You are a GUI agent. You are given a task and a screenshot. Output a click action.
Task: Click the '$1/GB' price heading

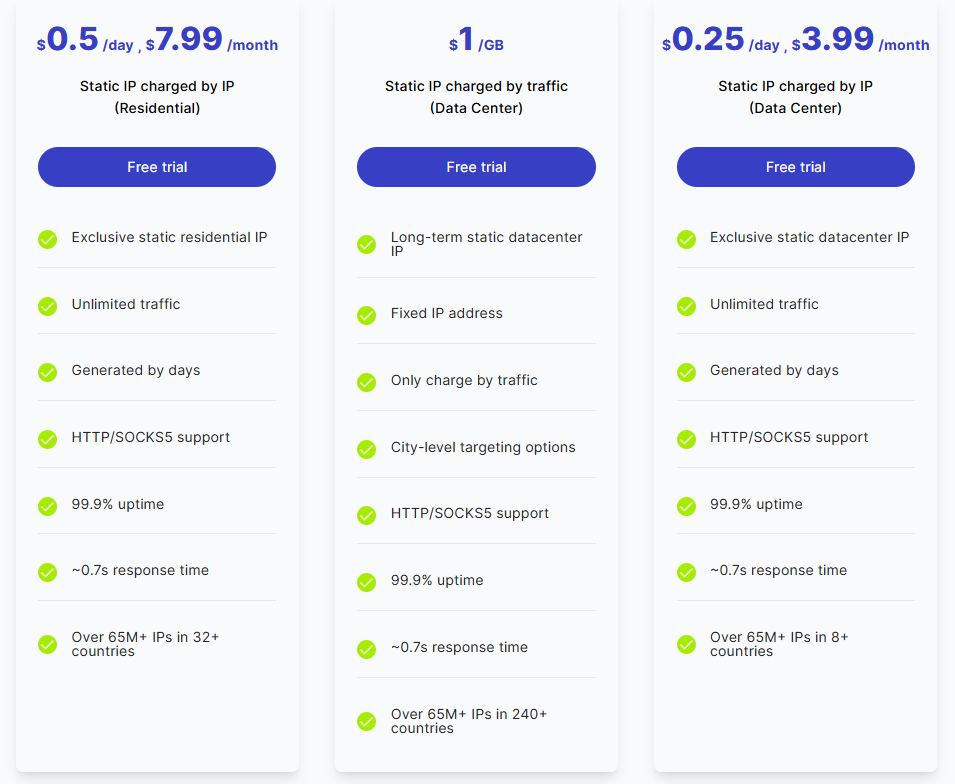point(476,40)
